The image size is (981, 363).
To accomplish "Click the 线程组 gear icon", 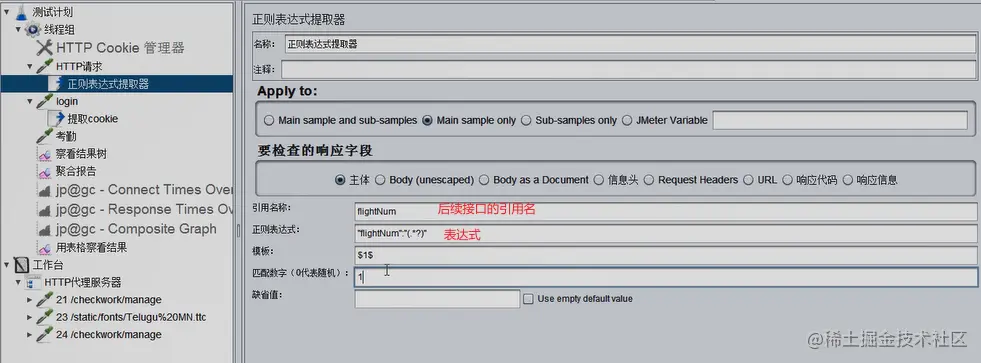I will (x=33, y=30).
